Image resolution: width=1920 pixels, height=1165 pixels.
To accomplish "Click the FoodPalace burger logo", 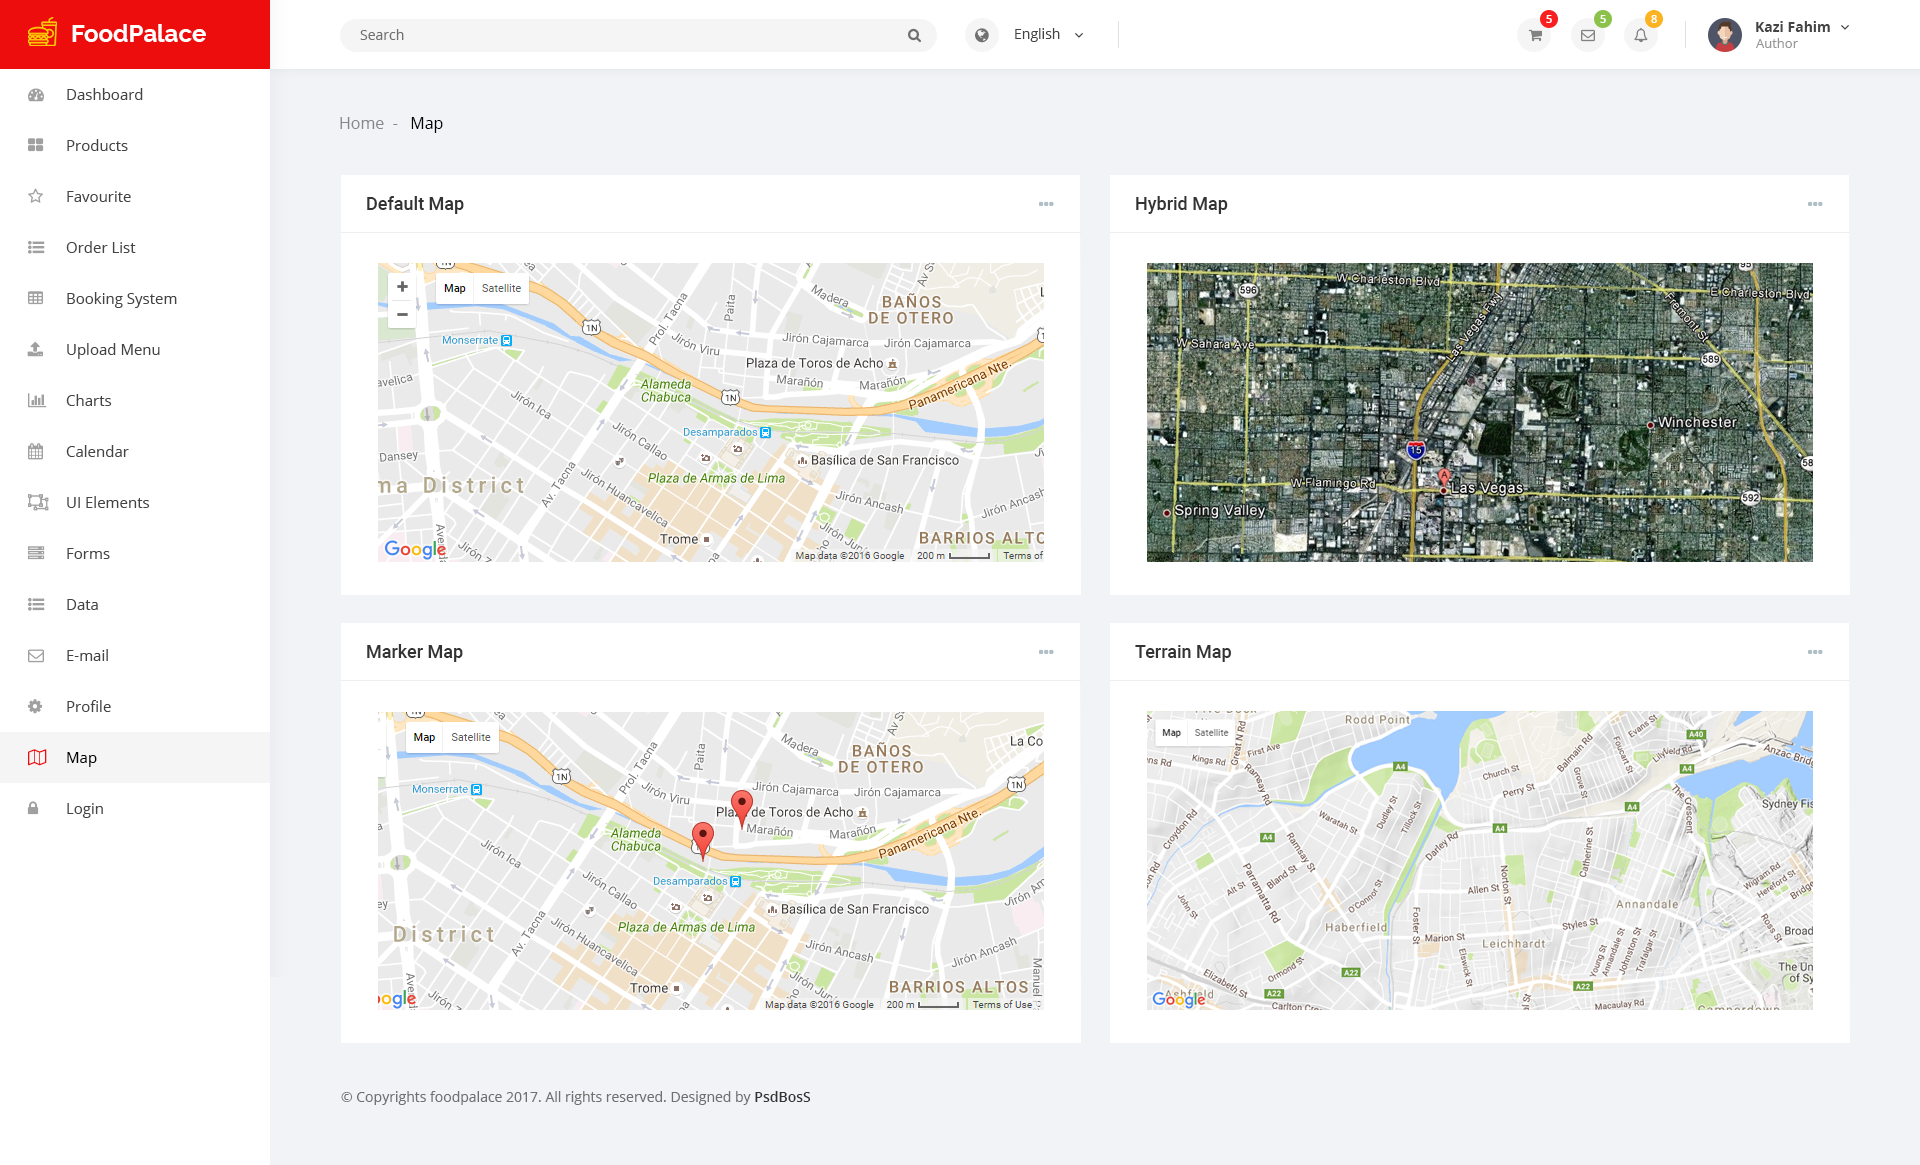I will (42, 33).
